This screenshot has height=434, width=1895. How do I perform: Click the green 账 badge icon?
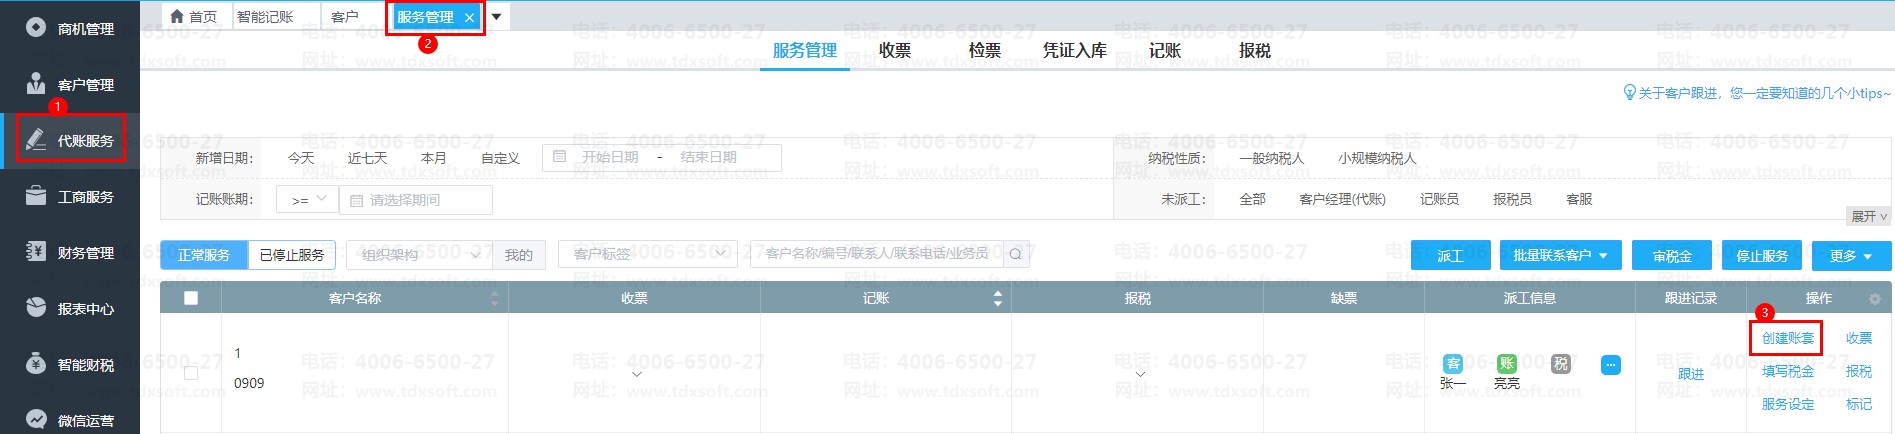(1506, 364)
